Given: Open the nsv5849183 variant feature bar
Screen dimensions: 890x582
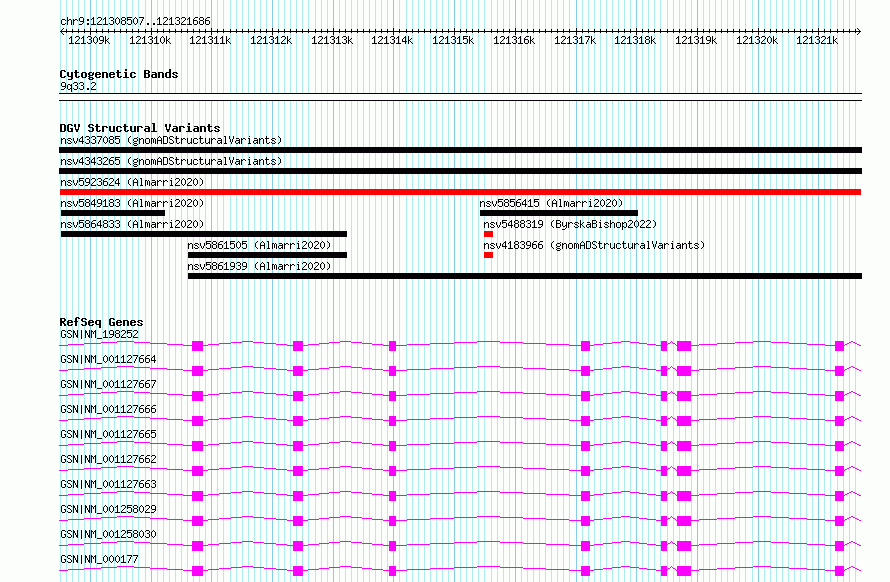Looking at the screenshot, I should pyautogui.click(x=113, y=213).
